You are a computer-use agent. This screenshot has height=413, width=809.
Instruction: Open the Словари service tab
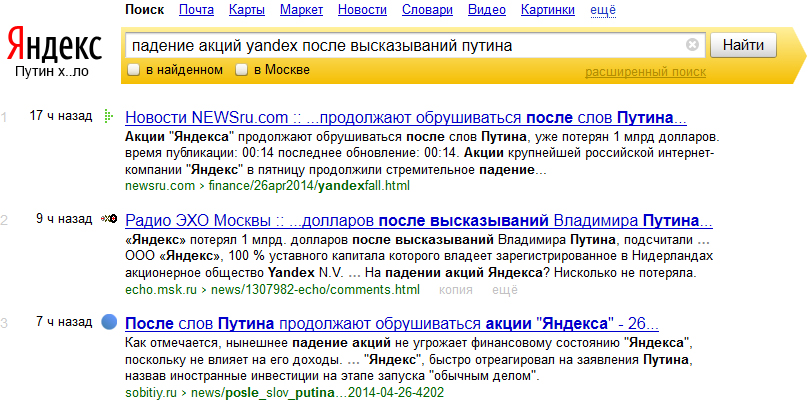[x=427, y=10]
